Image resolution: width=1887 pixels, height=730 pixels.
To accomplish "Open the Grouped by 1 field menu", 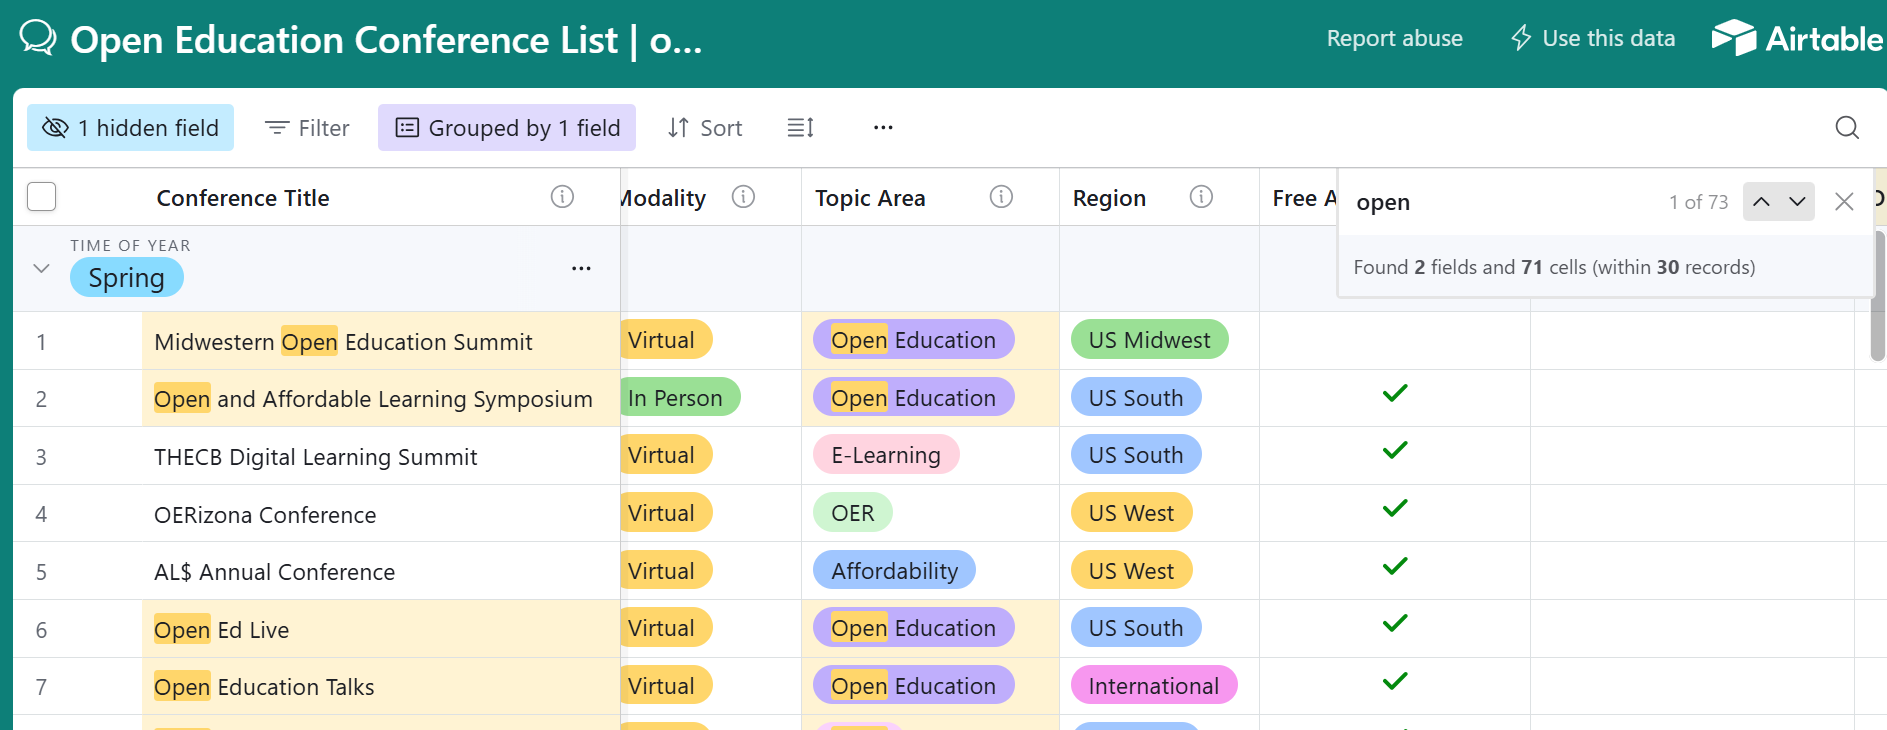I will click(x=507, y=128).
